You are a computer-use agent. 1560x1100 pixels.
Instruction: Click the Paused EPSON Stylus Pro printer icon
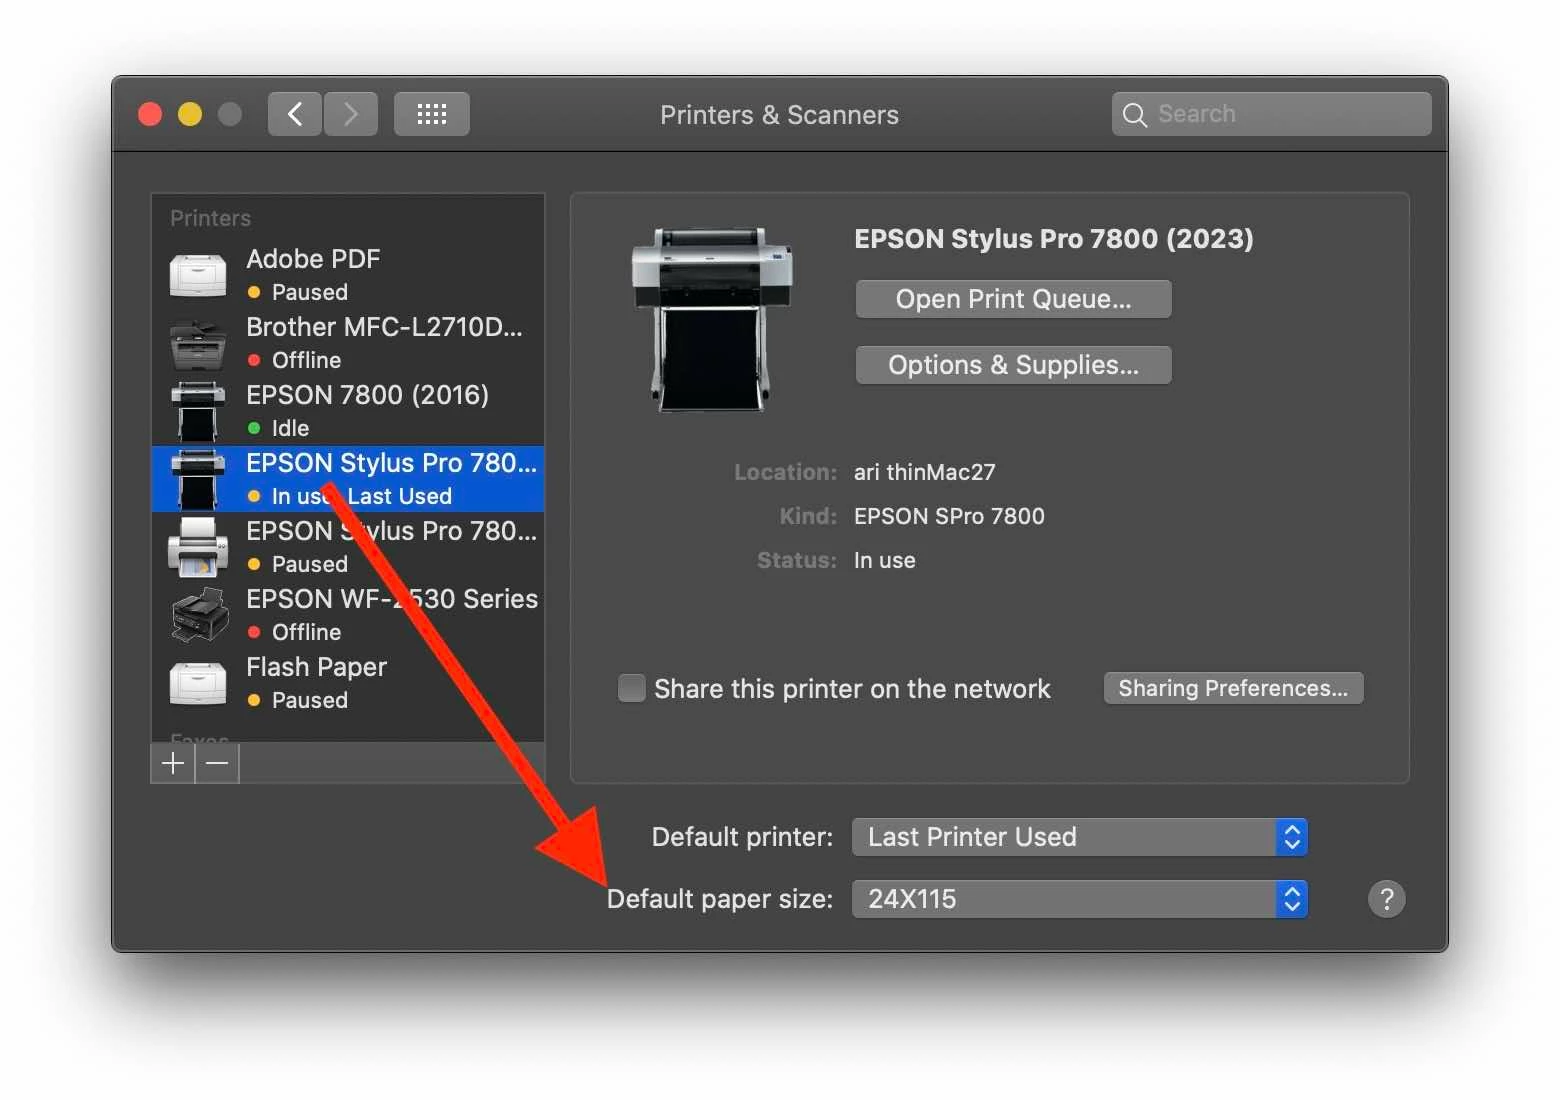[198, 547]
